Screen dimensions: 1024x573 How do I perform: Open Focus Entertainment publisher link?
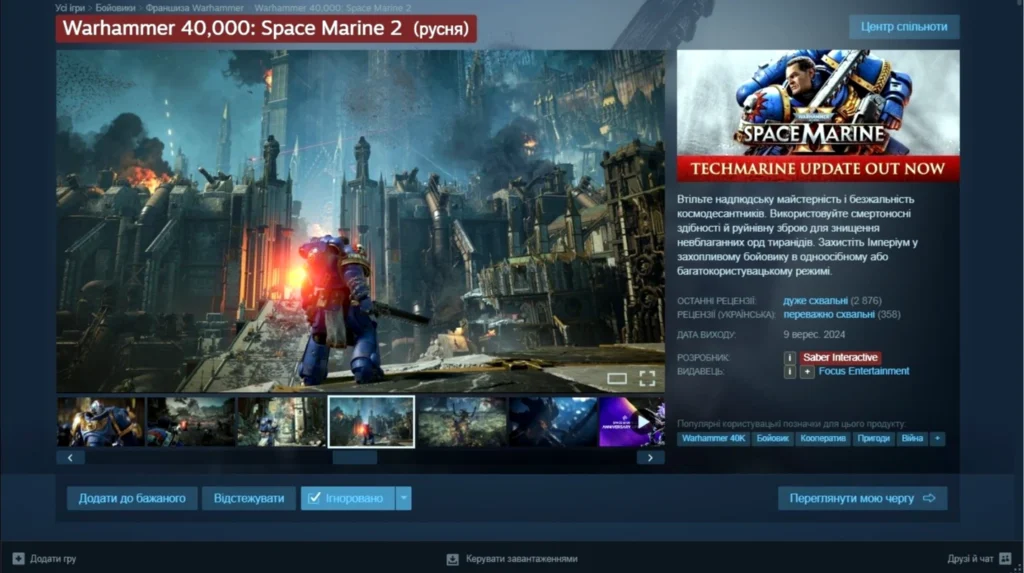point(863,371)
